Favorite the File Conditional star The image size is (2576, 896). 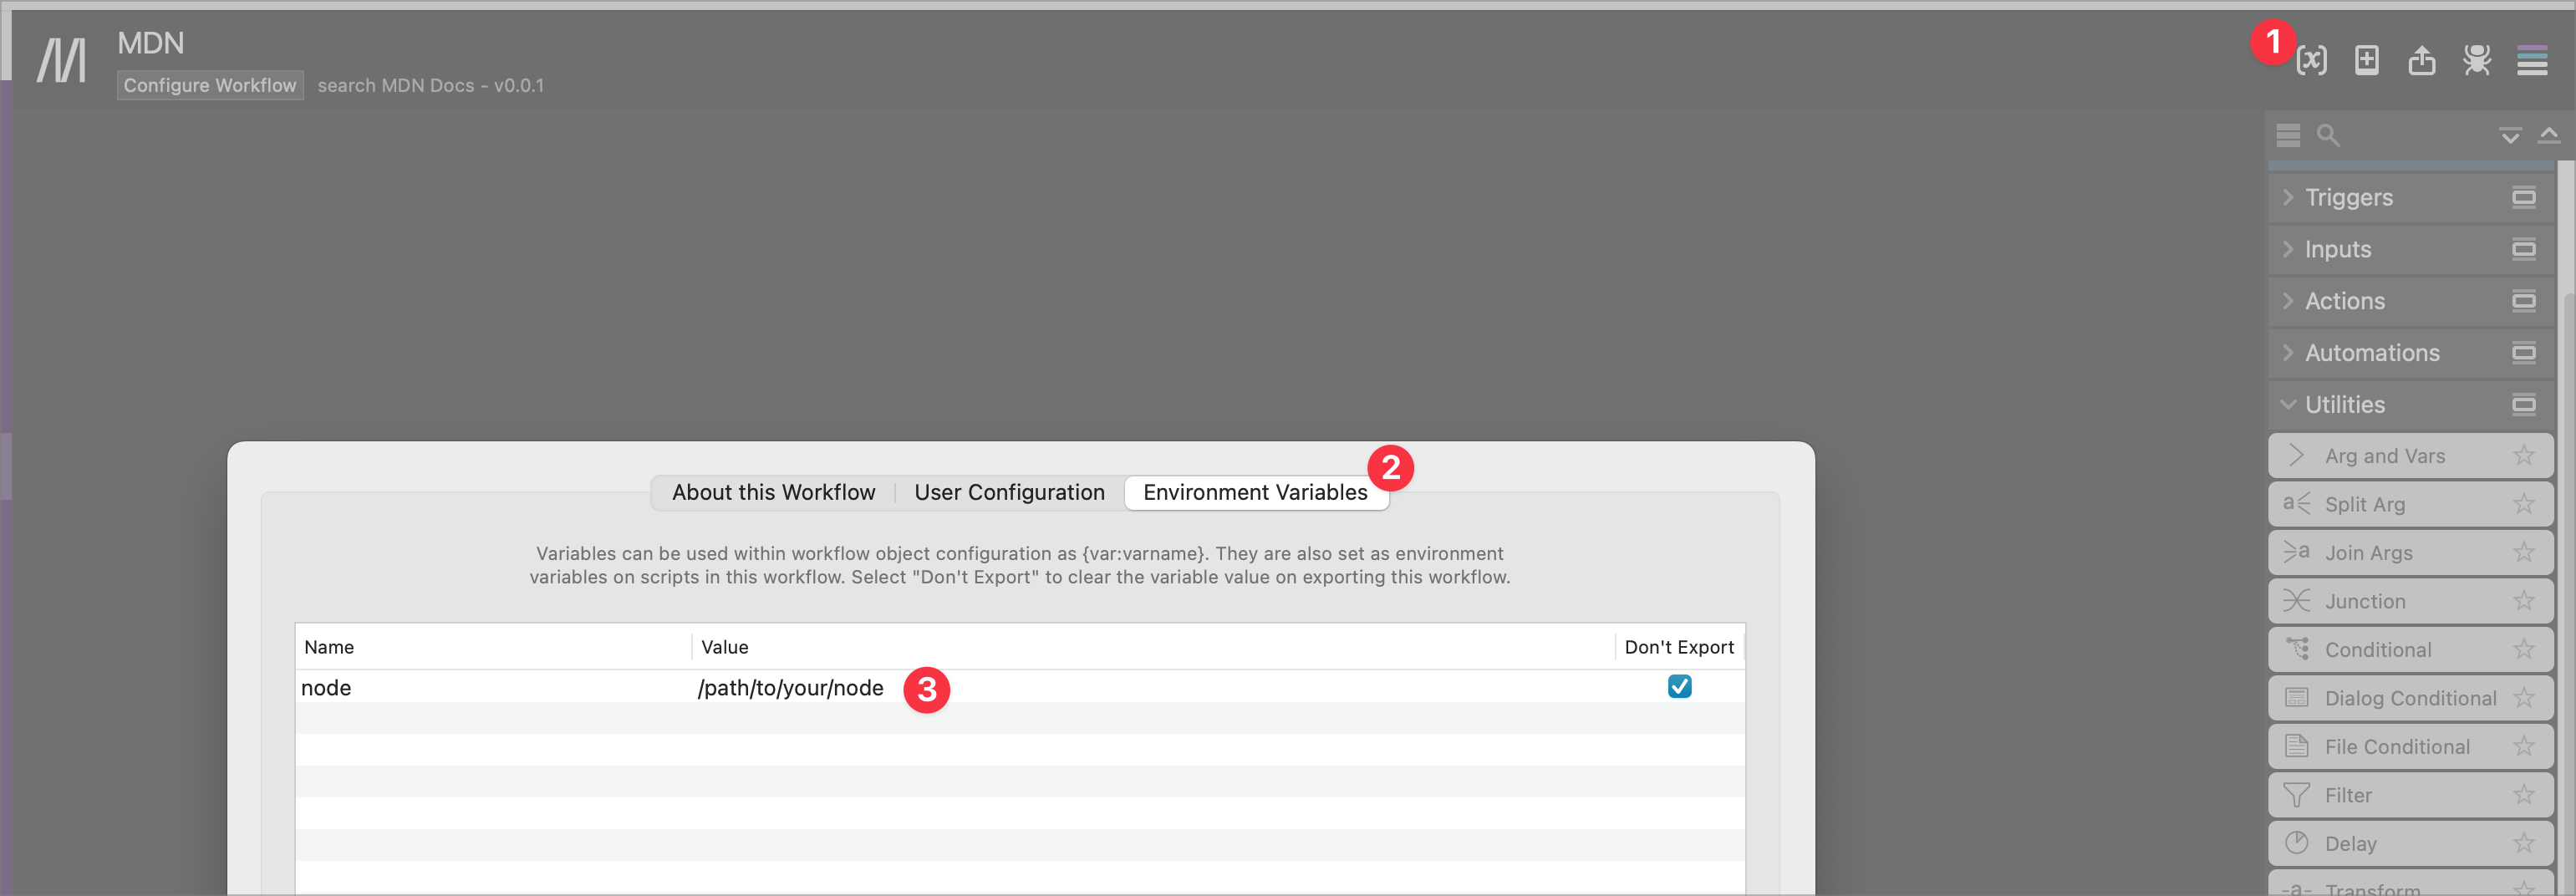point(2523,747)
